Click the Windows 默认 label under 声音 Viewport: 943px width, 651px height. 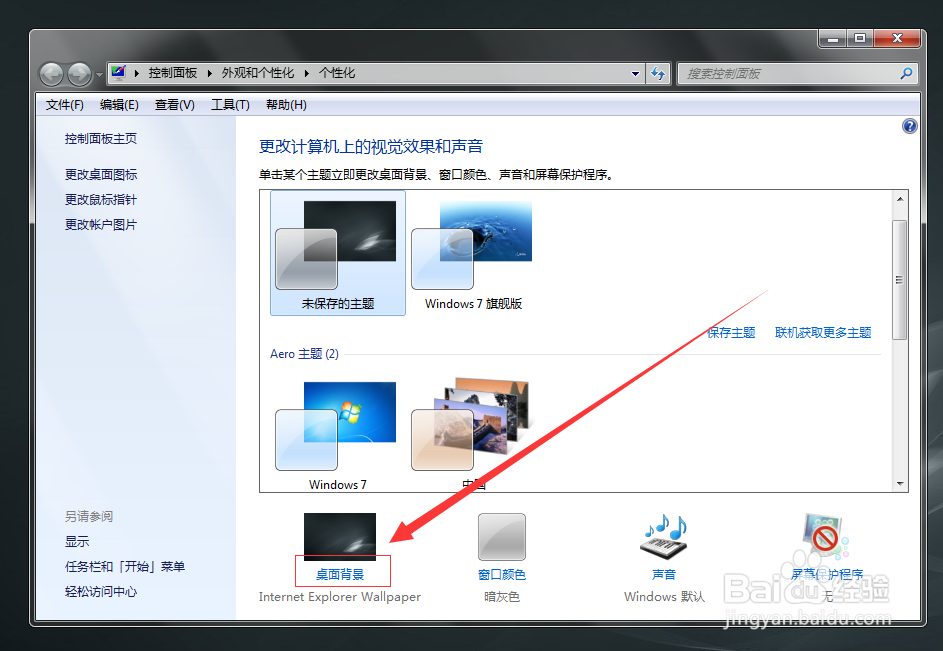[x=664, y=597]
